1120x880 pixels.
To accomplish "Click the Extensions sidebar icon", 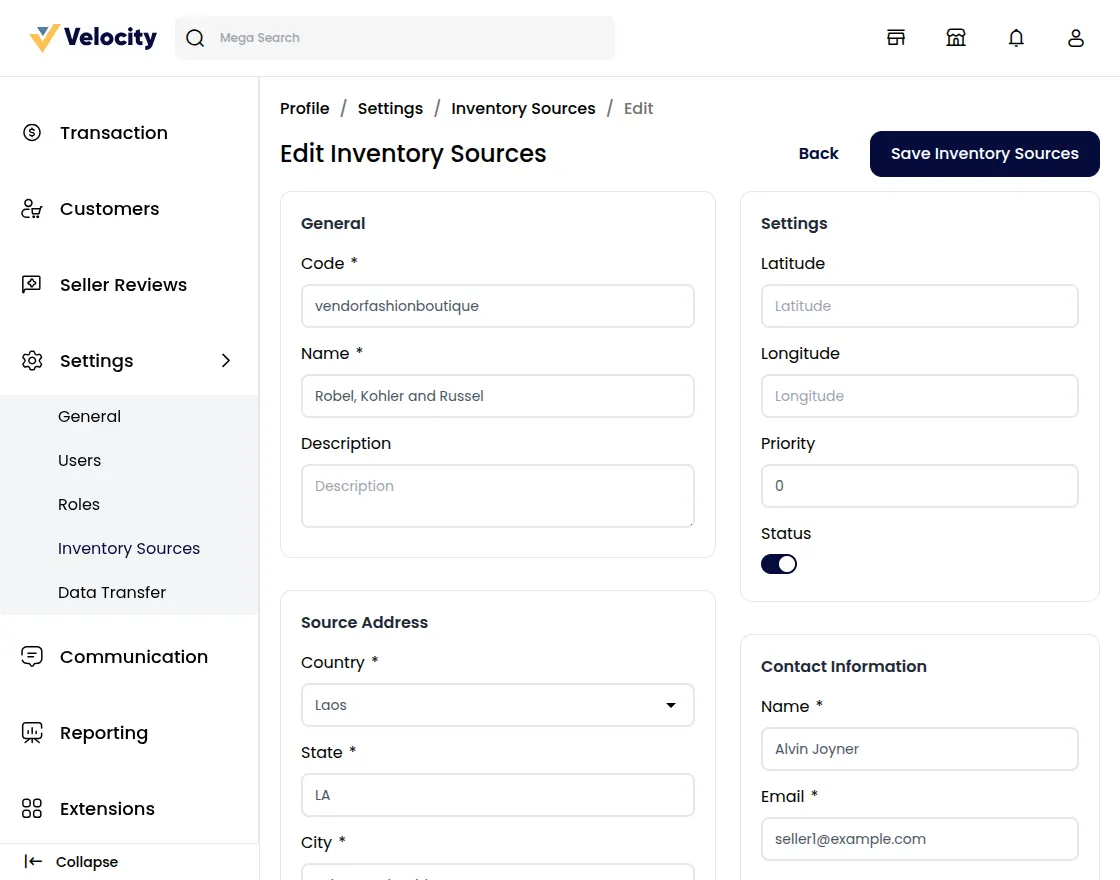I will coord(32,809).
